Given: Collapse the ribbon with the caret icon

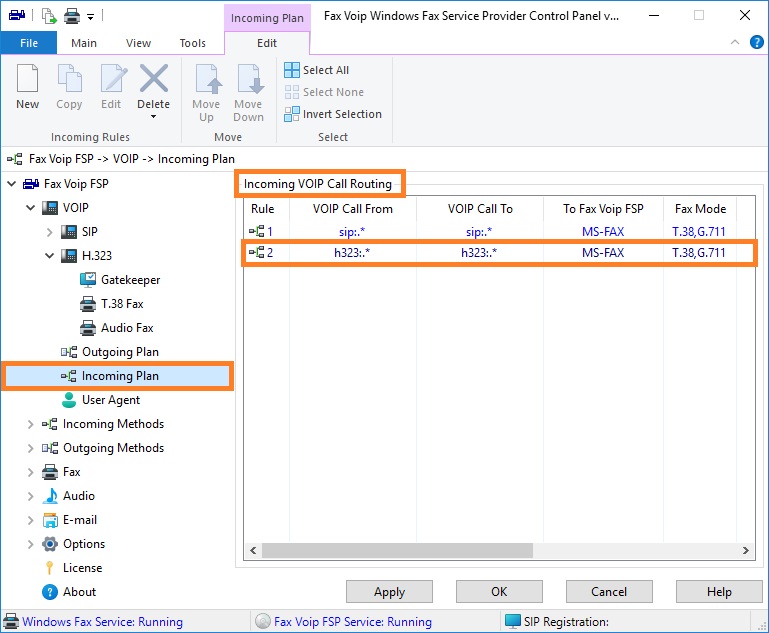Looking at the screenshot, I should [x=735, y=42].
